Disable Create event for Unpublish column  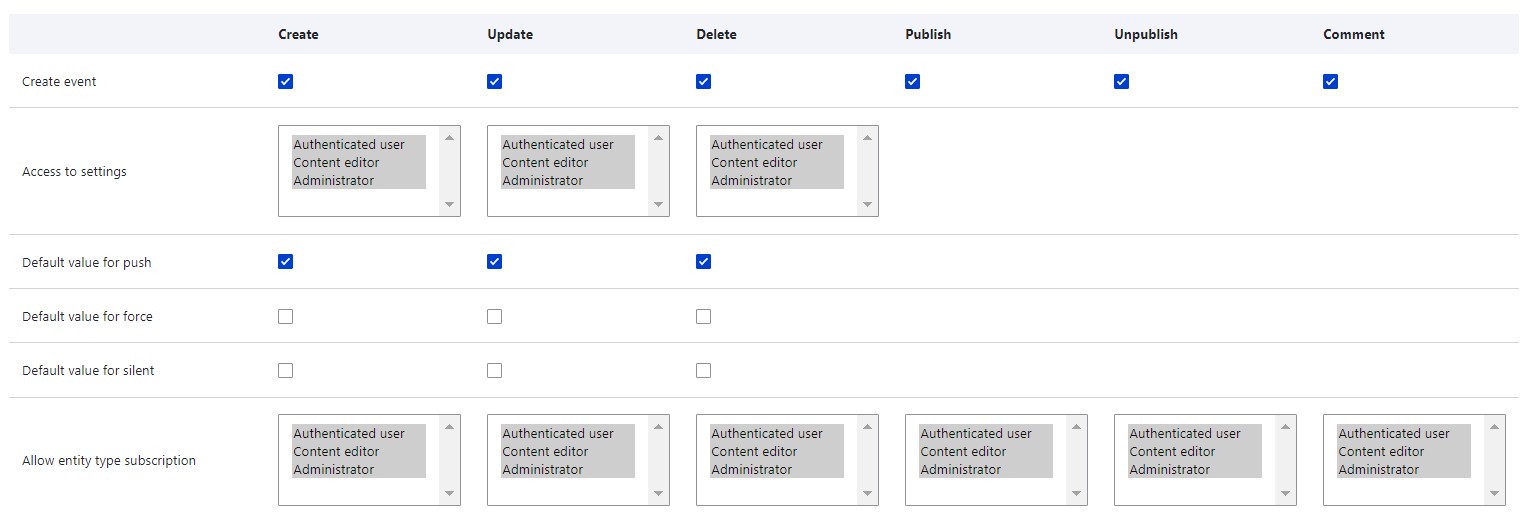click(x=1121, y=82)
